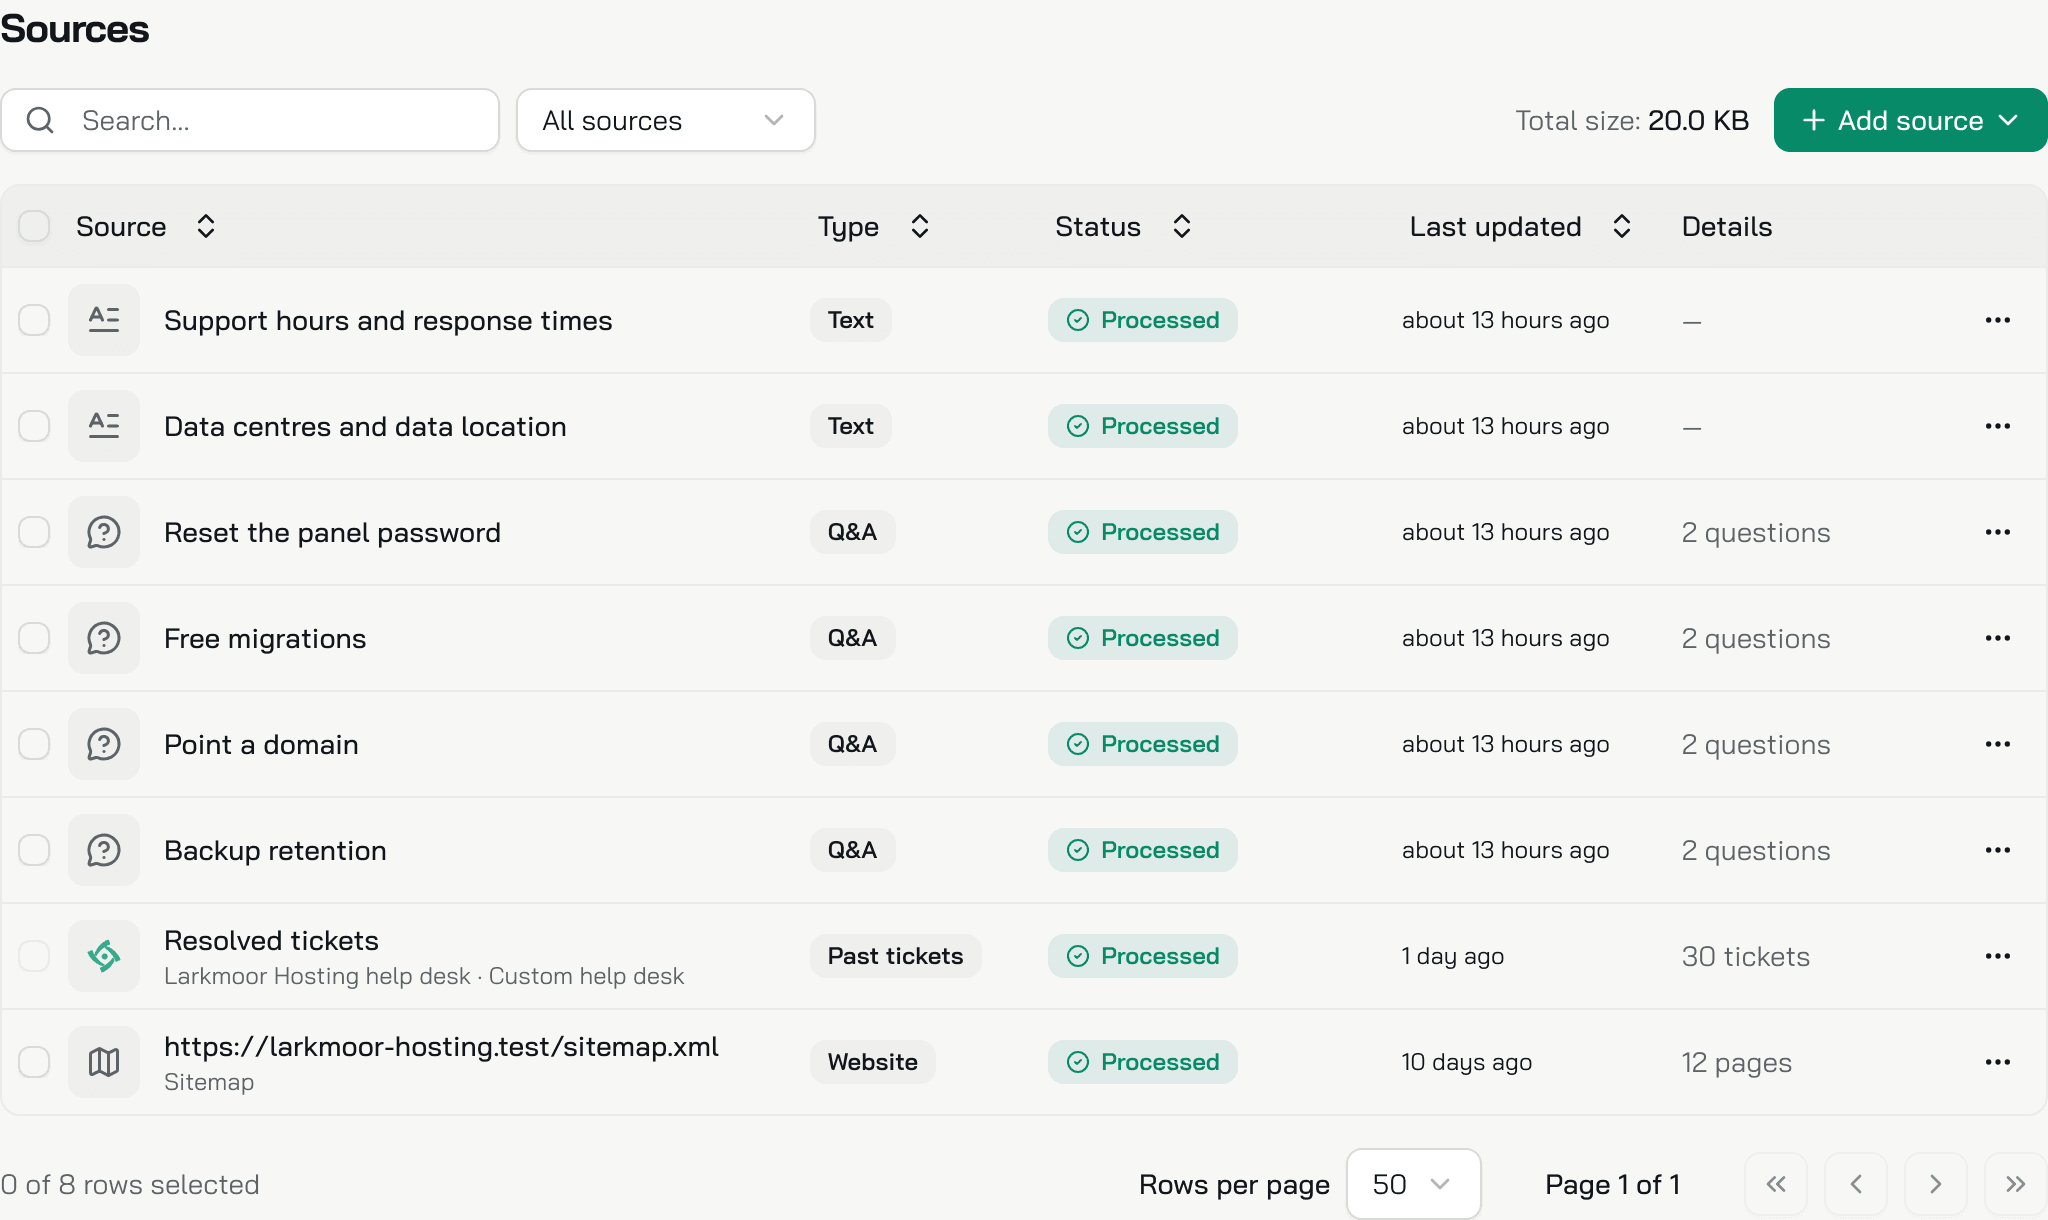Sort by the Last updated column

[1521, 227]
